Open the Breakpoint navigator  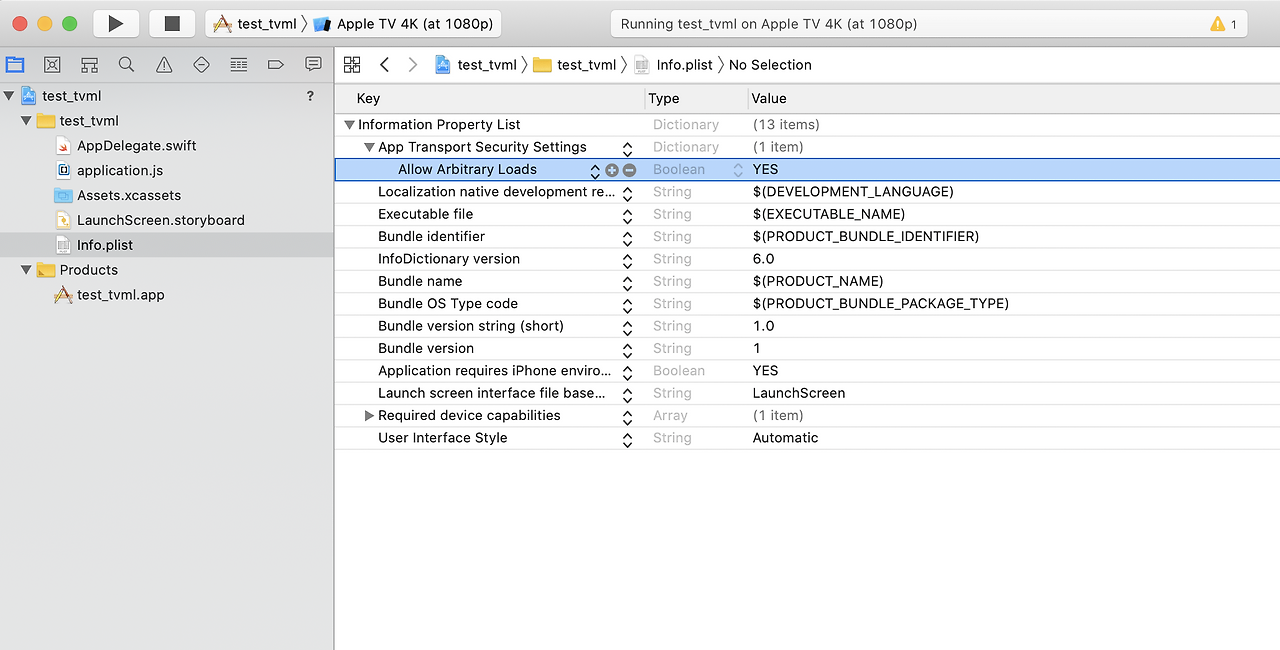276,65
